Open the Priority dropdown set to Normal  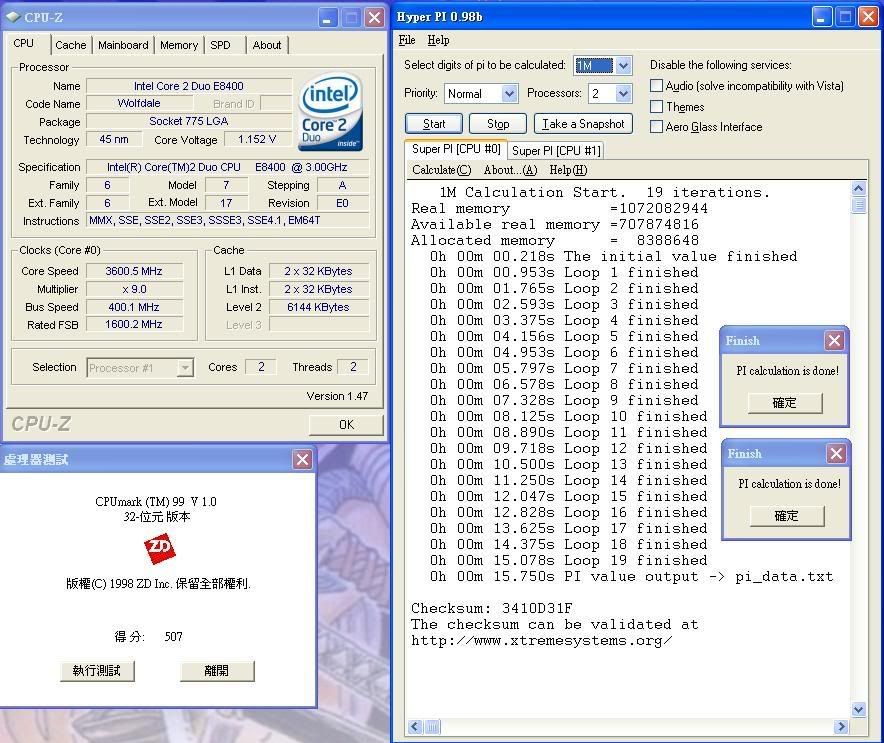509,94
